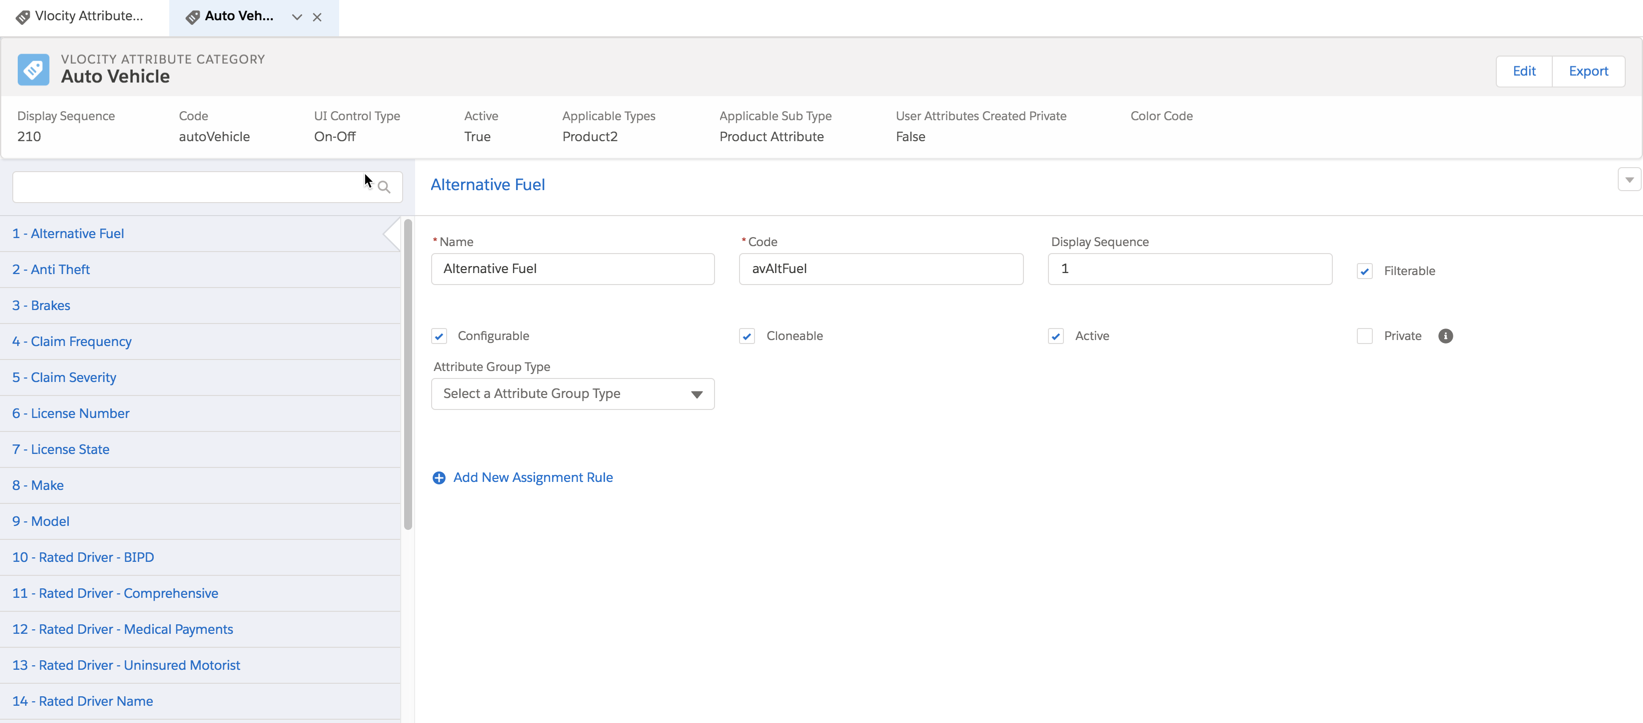Viewport: 1643px width, 723px height.
Task: Click the Vlocity Attribute tab tag icon
Action: click(x=23, y=17)
